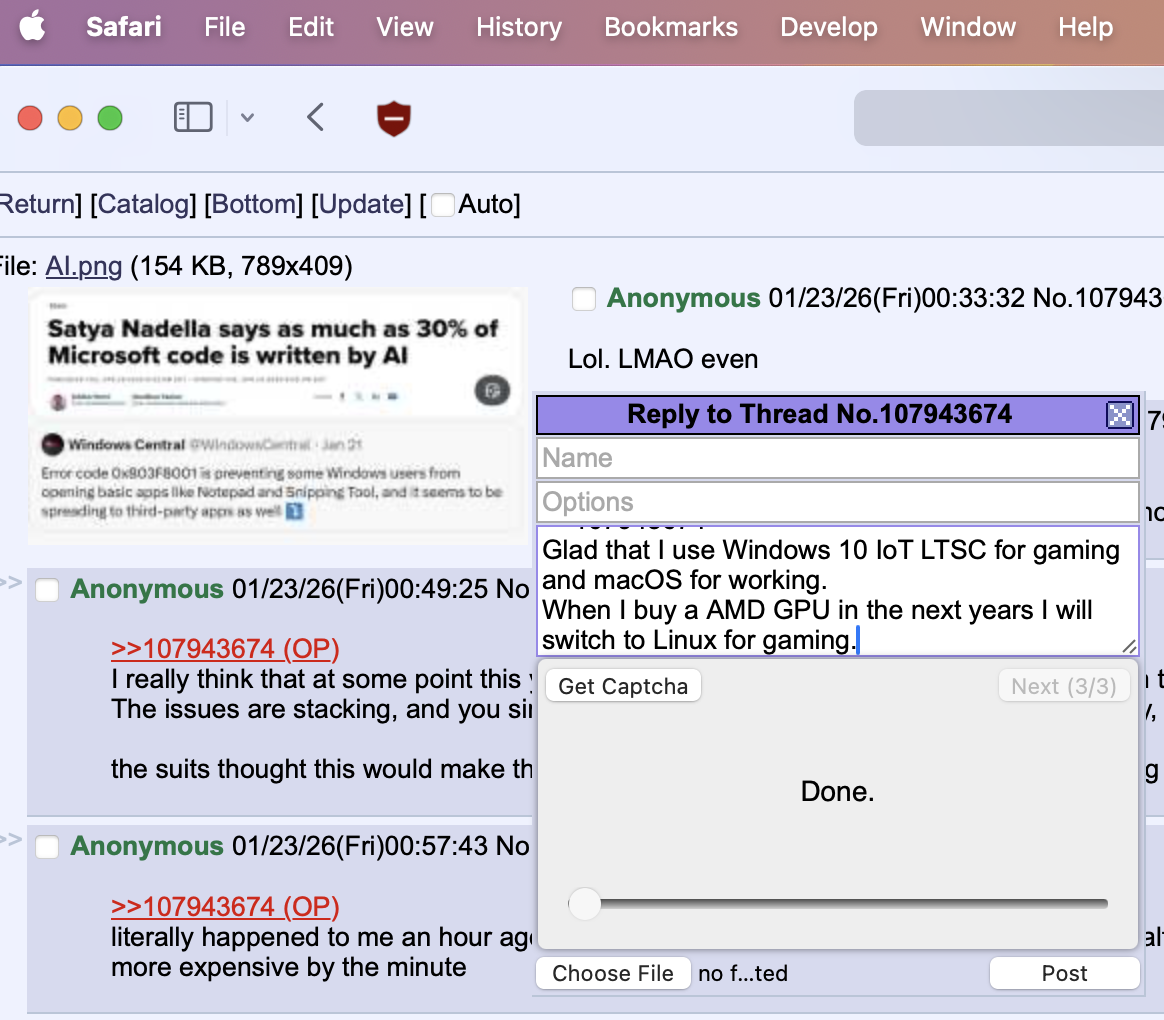1164x1020 pixels.
Task: Go back to the previous page
Action: [x=315, y=117]
